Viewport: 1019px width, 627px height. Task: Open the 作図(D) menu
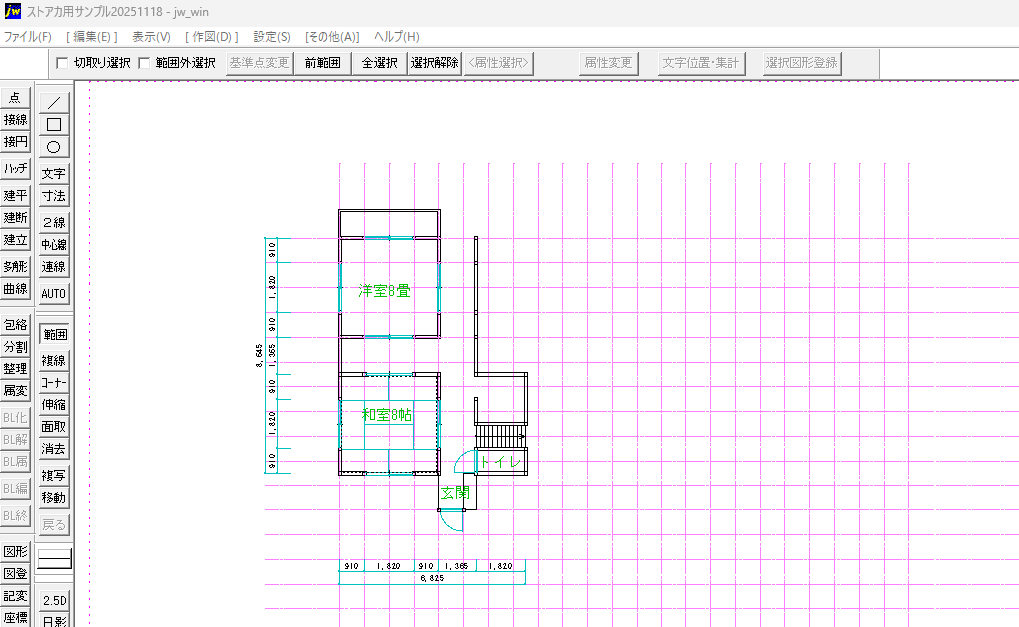point(211,36)
